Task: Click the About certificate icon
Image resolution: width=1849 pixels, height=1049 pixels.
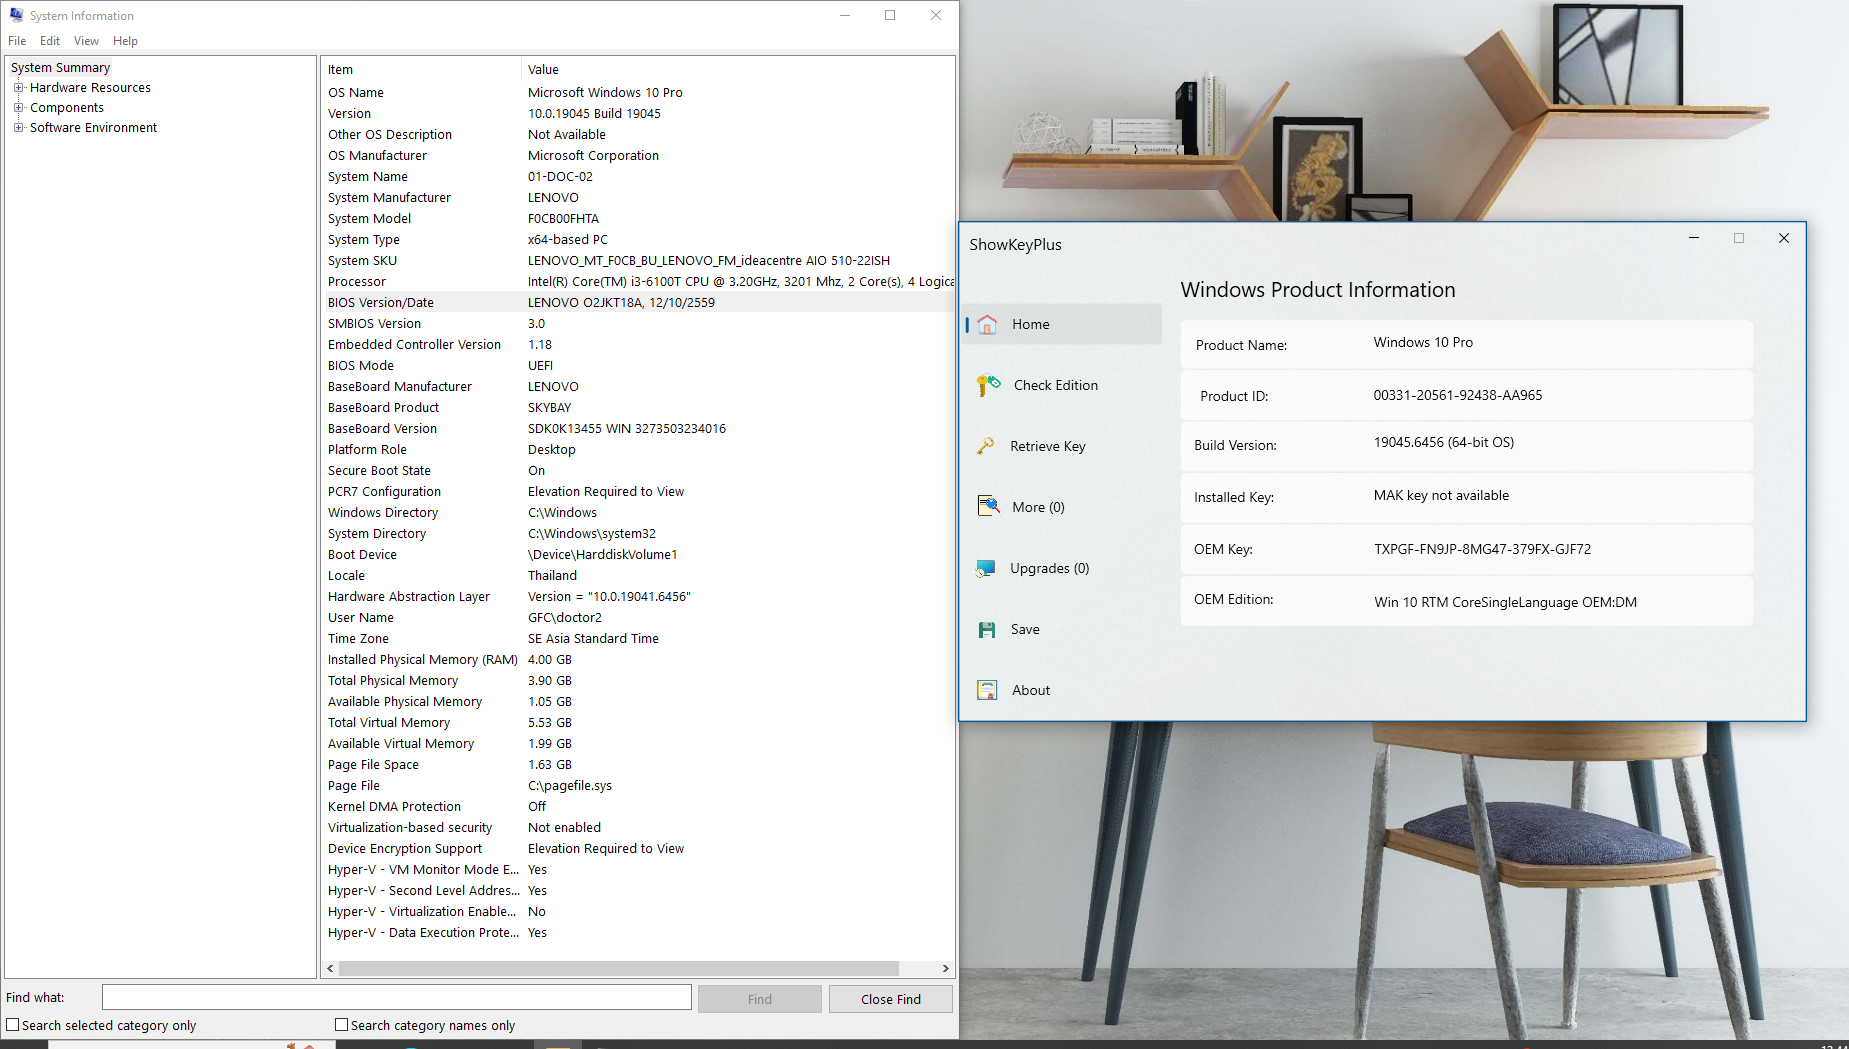Action: click(987, 690)
